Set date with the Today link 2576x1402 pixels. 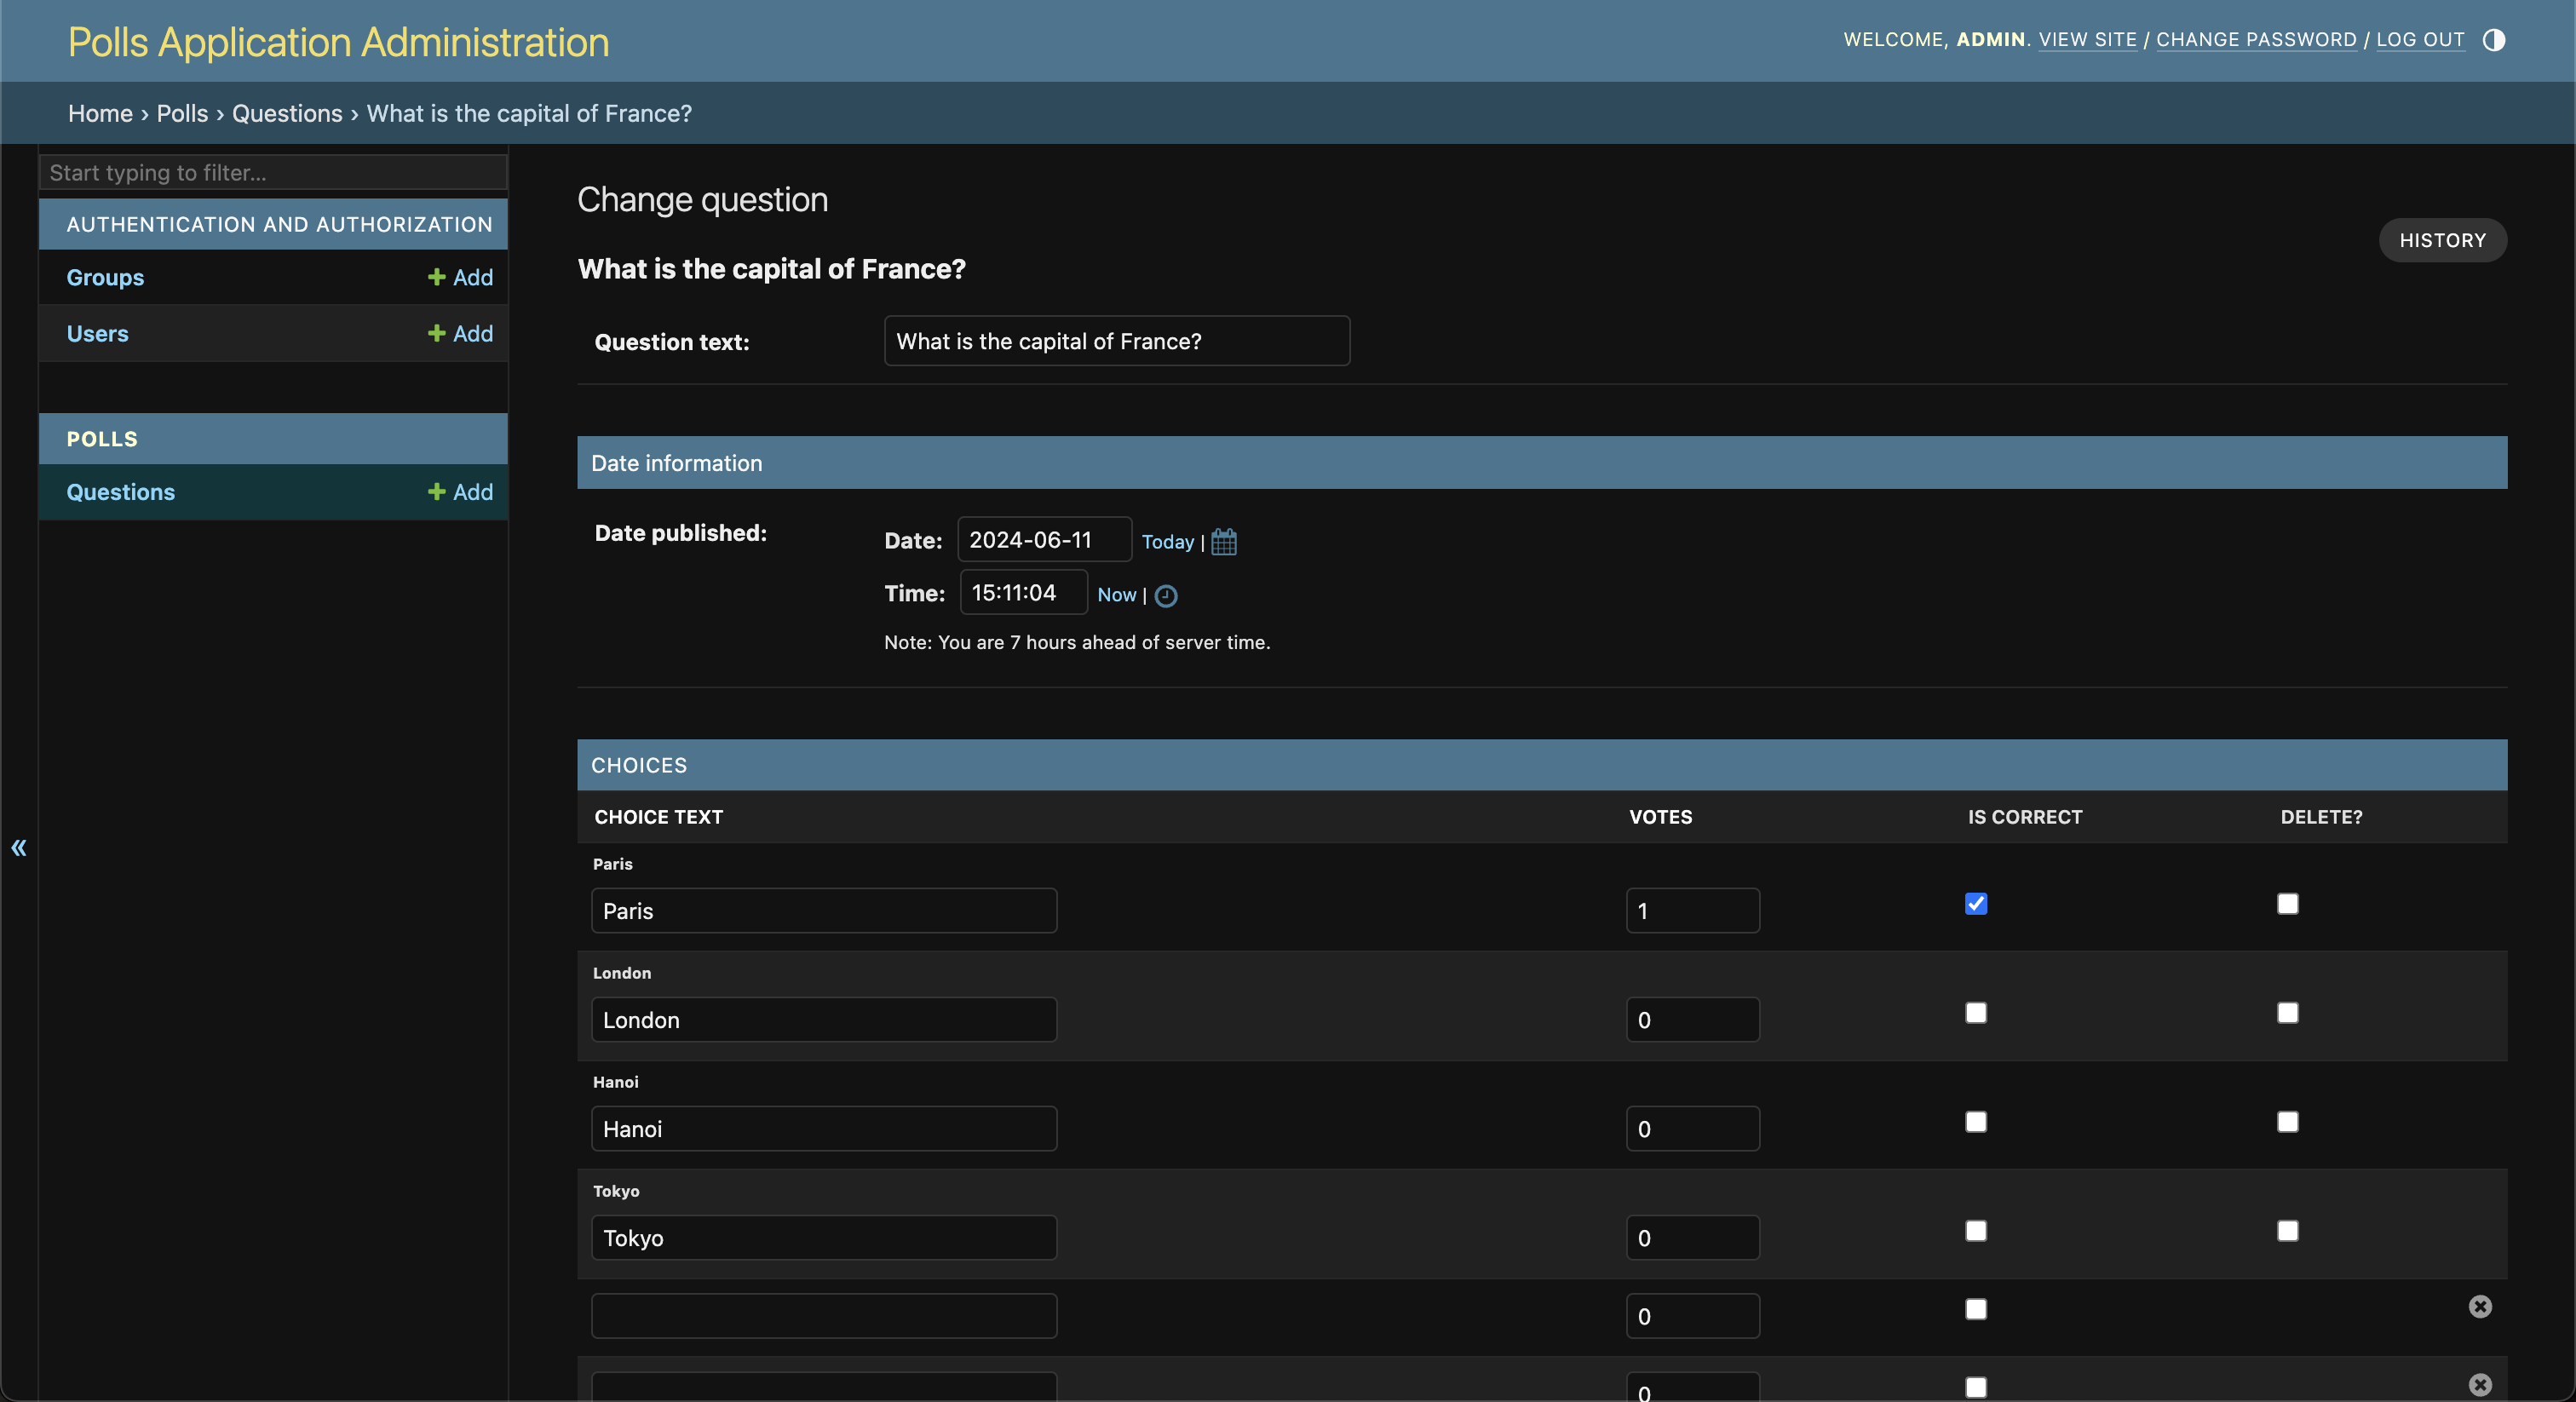pos(1167,542)
